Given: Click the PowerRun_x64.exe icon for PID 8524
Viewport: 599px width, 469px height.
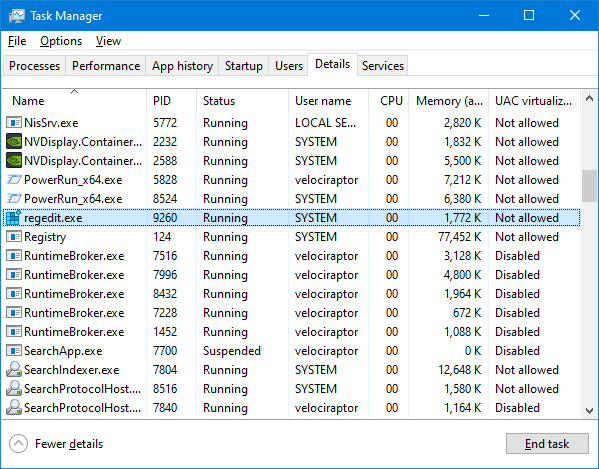Looking at the screenshot, I should tap(14, 199).
